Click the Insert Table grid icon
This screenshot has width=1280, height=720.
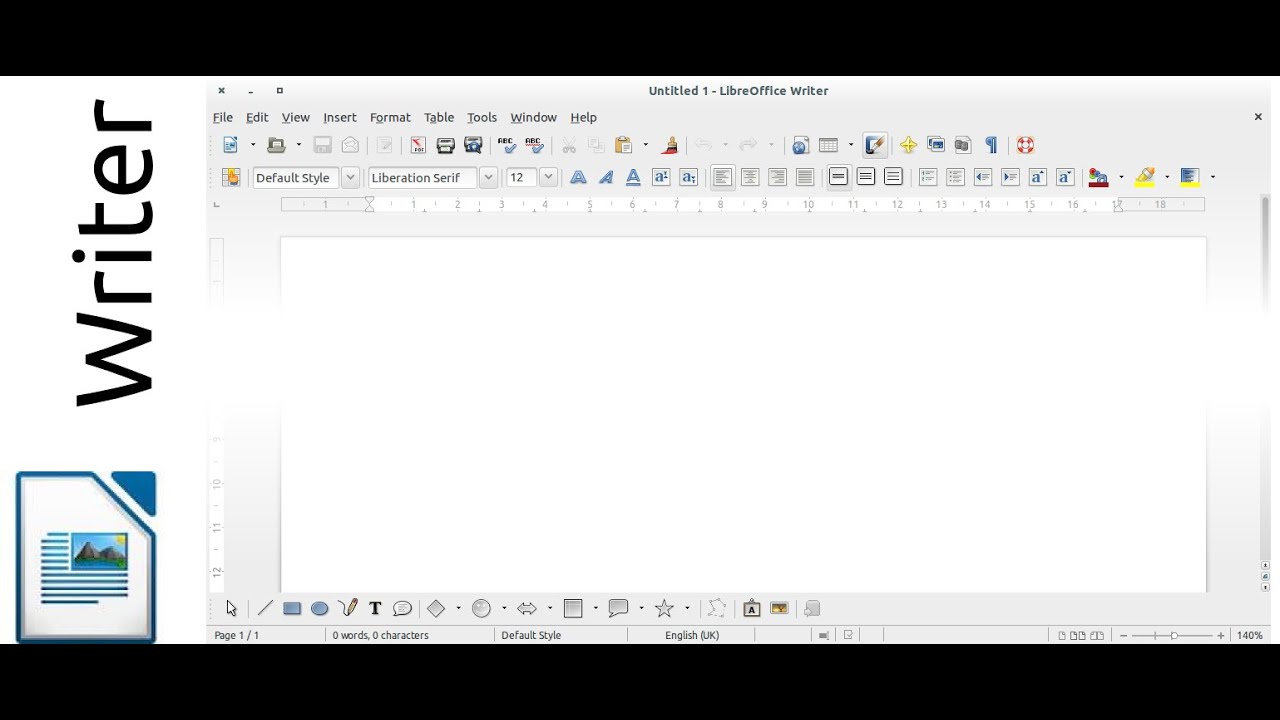(x=828, y=145)
